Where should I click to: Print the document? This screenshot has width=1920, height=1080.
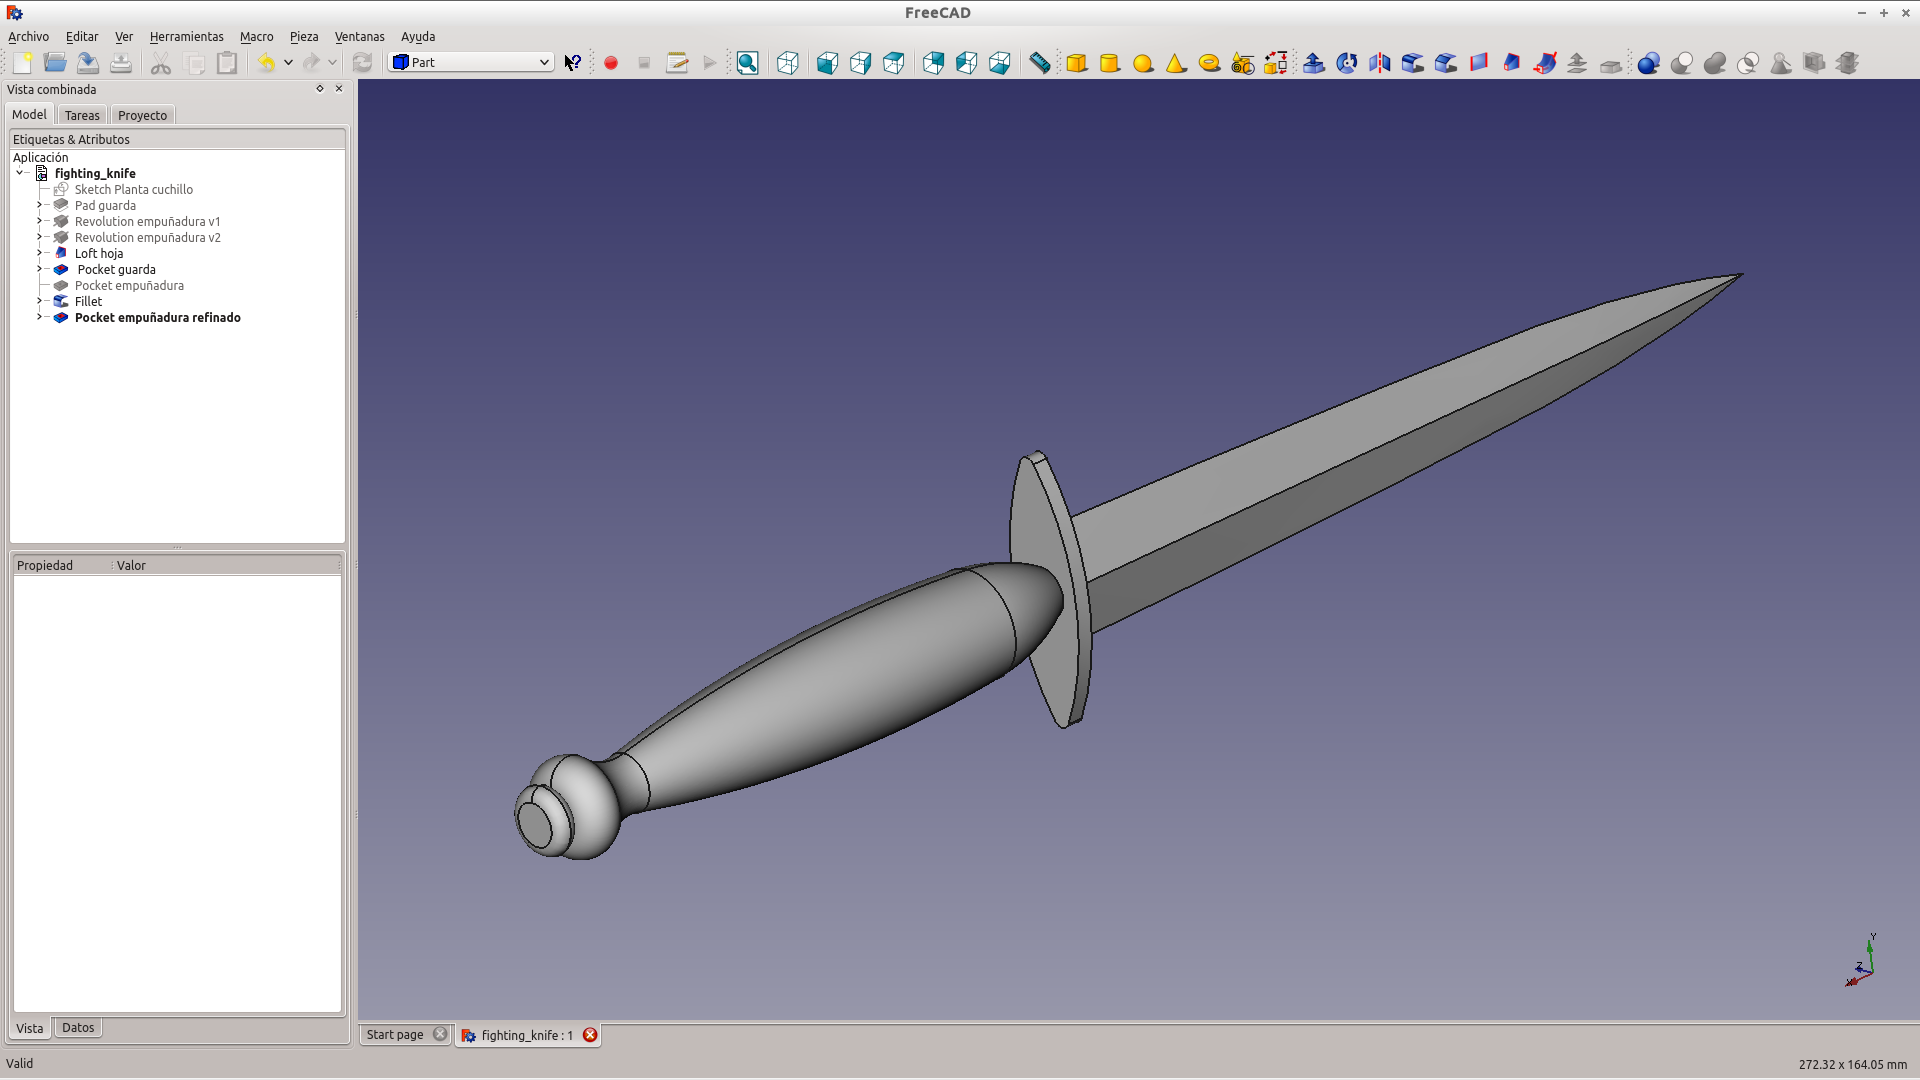[121, 63]
